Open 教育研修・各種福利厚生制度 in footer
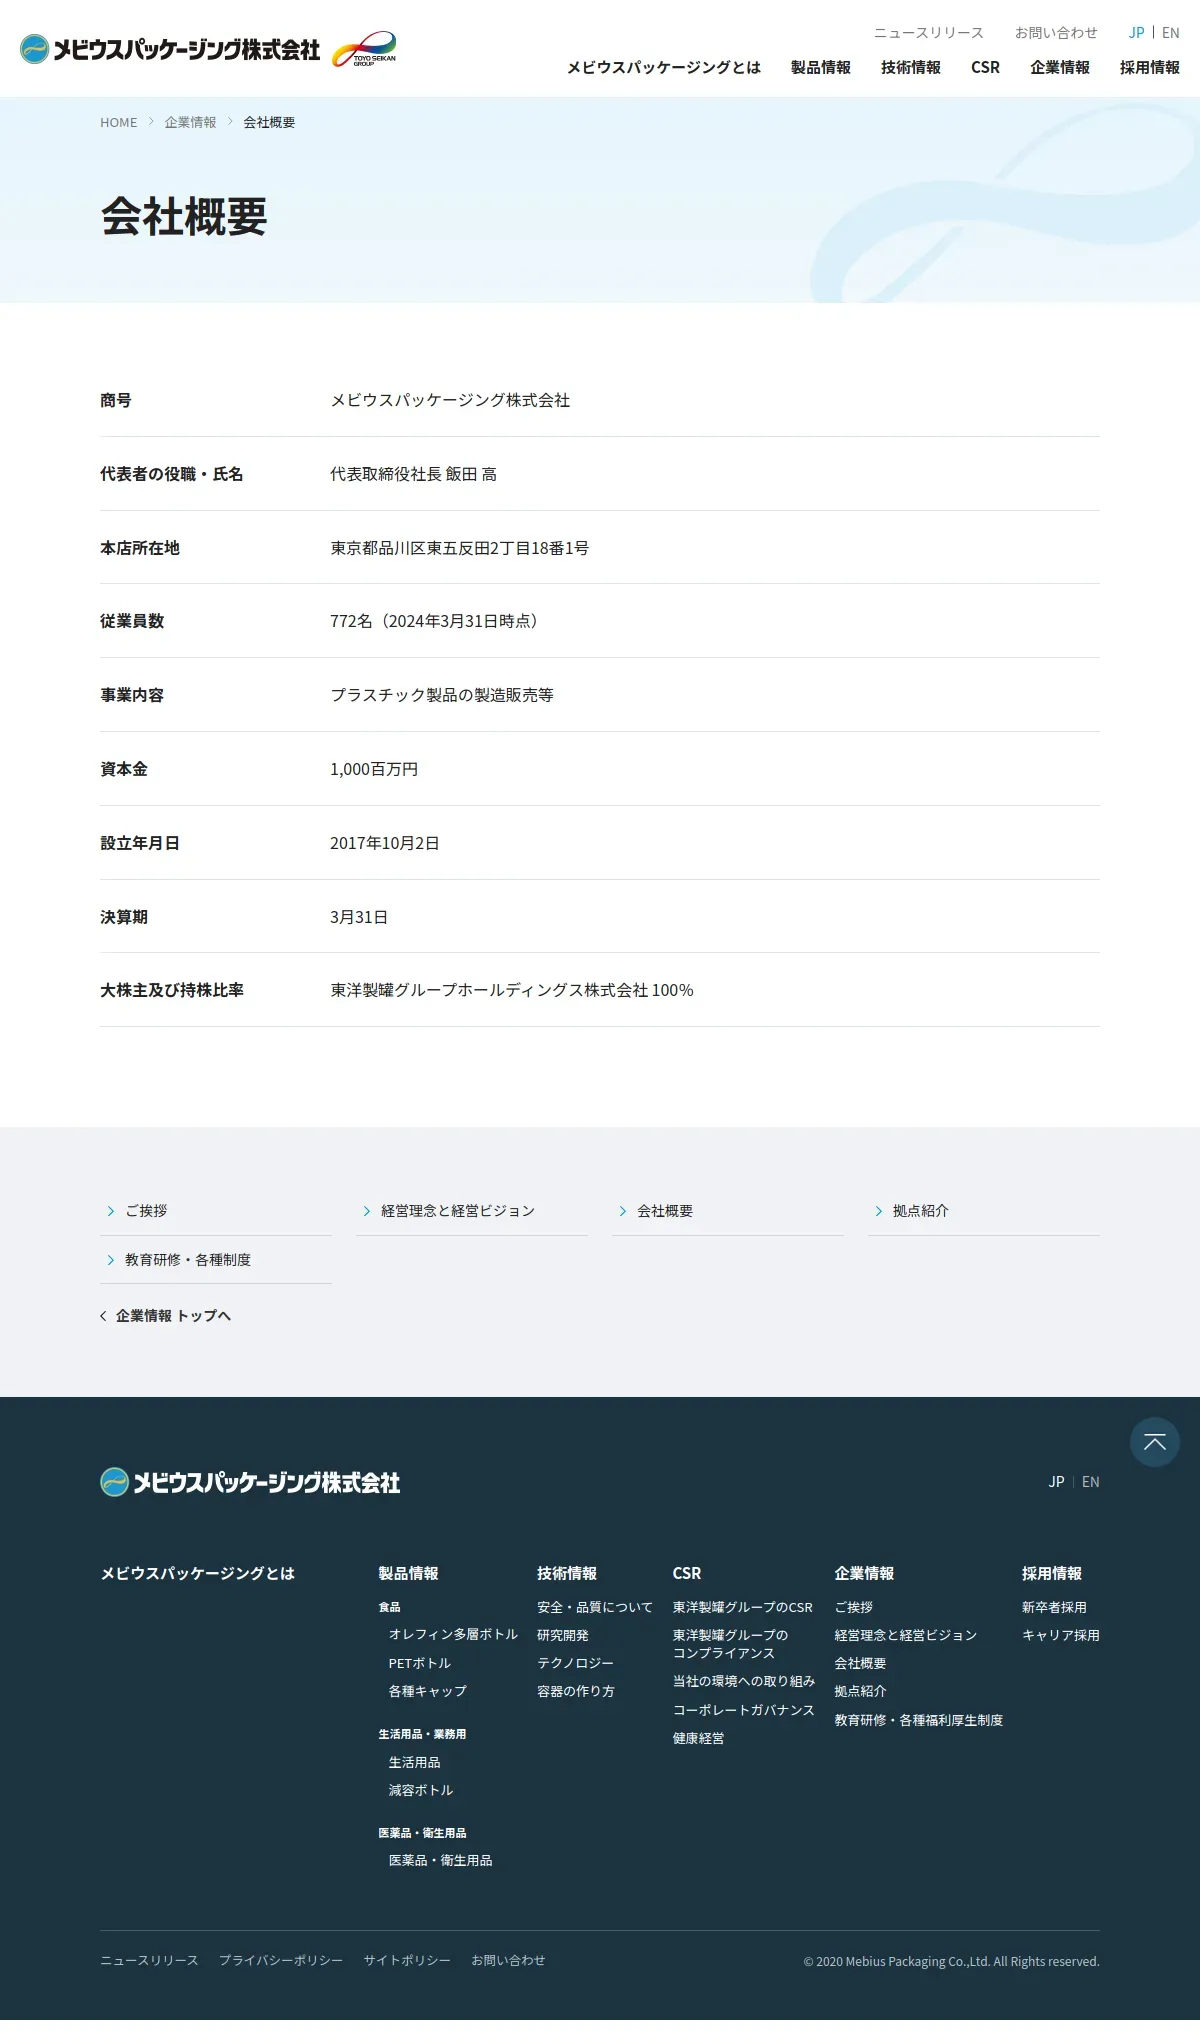Image resolution: width=1200 pixels, height=2044 pixels. [919, 1720]
